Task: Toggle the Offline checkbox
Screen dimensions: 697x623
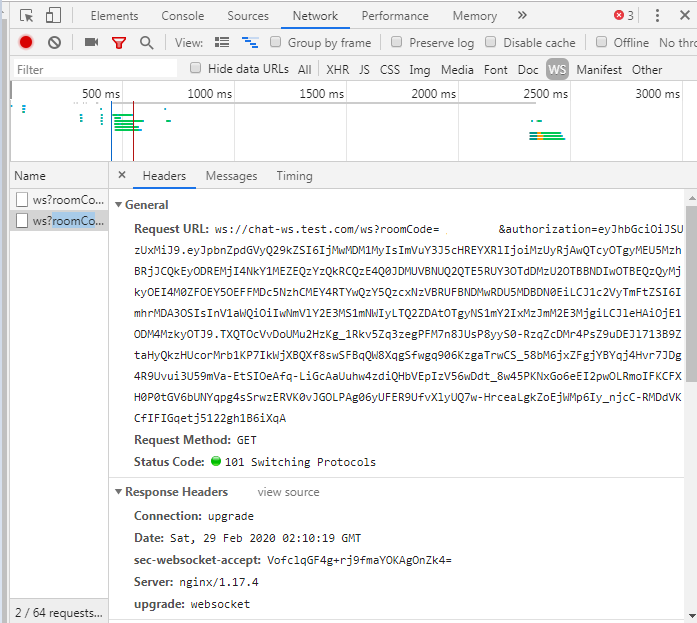Action: (601, 42)
